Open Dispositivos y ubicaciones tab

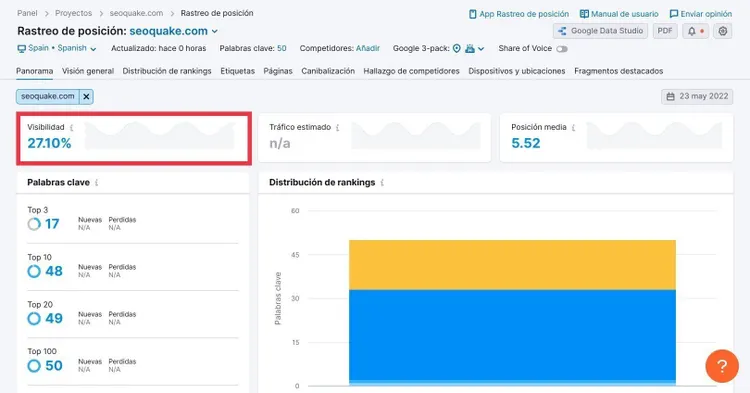tap(517, 71)
